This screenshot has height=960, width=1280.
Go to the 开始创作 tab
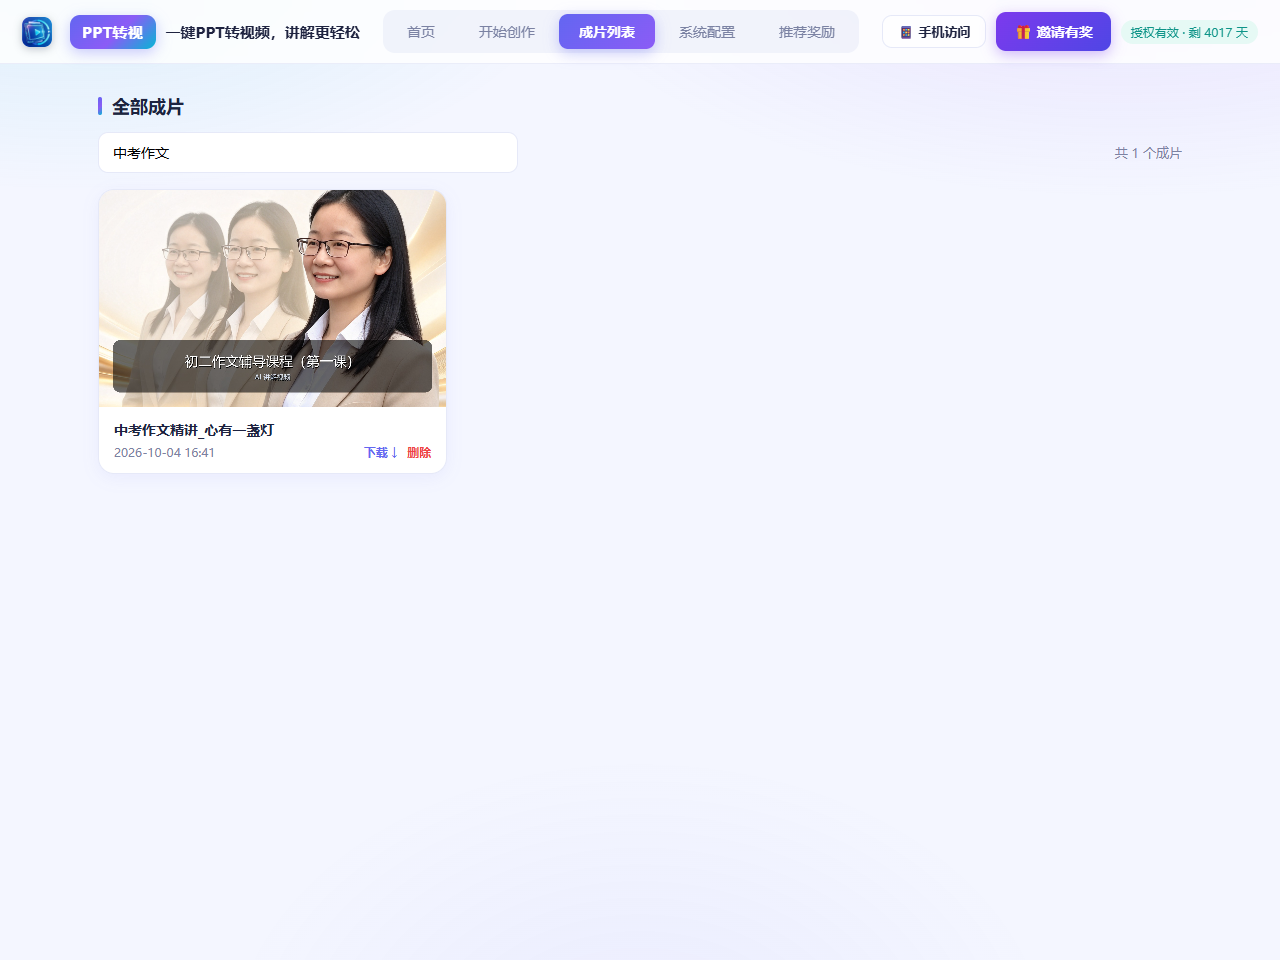(x=507, y=32)
